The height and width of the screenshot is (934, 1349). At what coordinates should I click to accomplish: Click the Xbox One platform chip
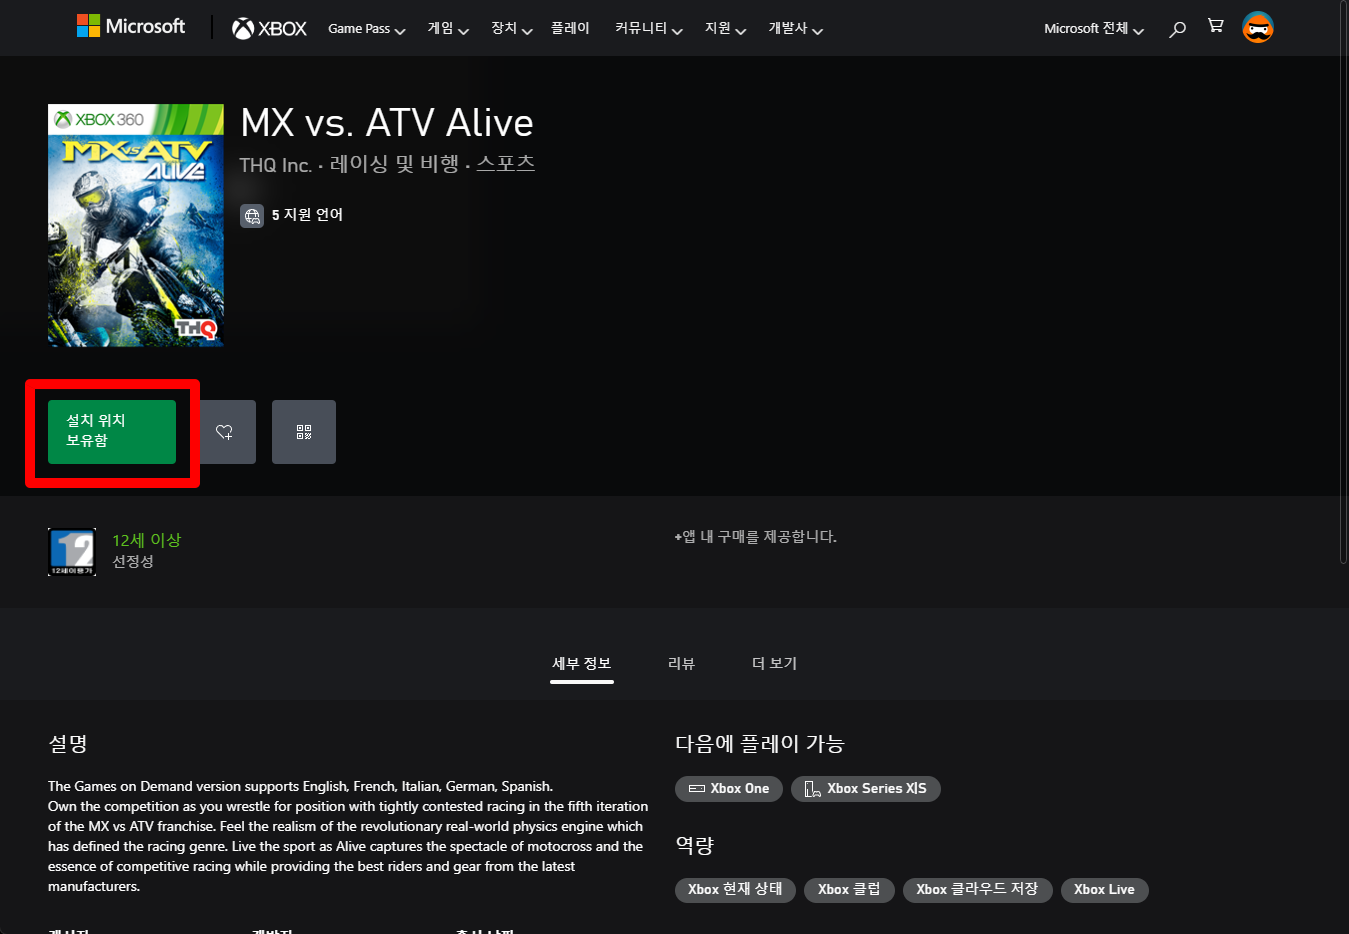pyautogui.click(x=729, y=789)
